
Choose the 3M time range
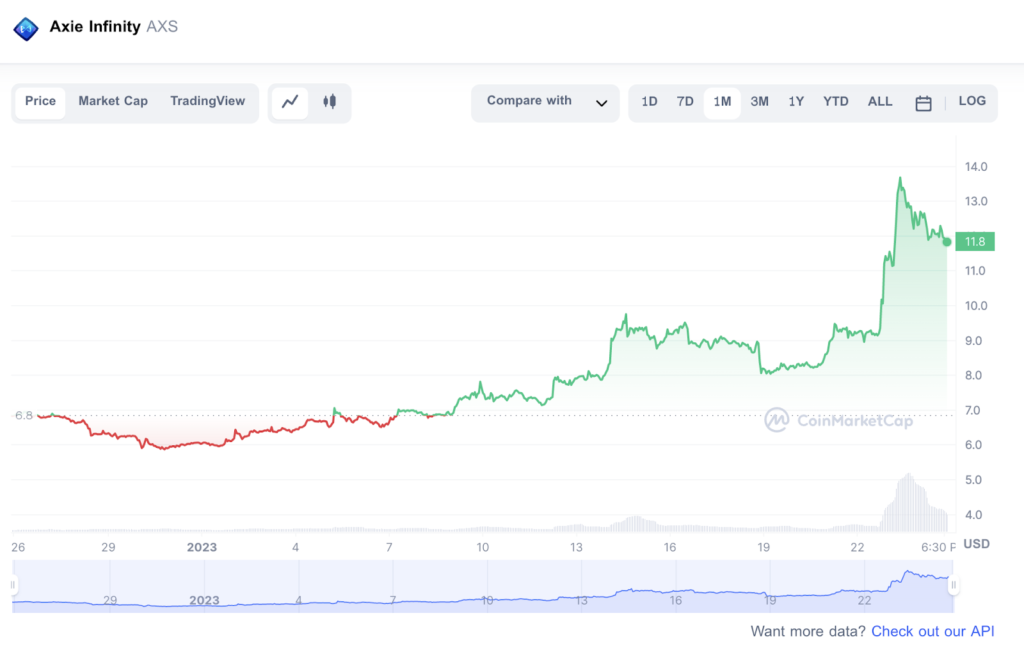tap(760, 102)
